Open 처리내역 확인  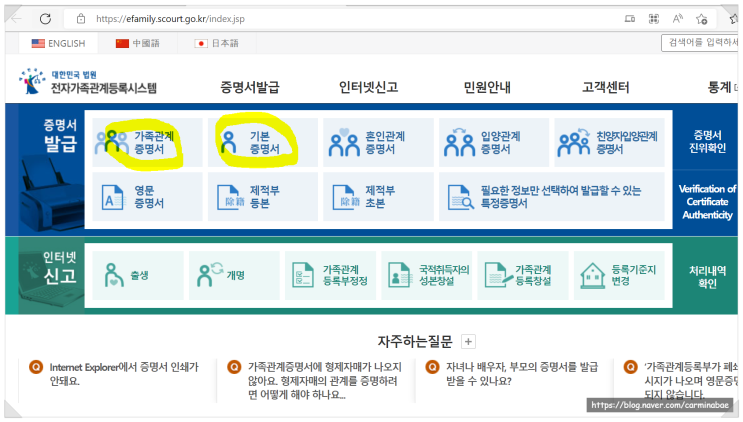707,277
